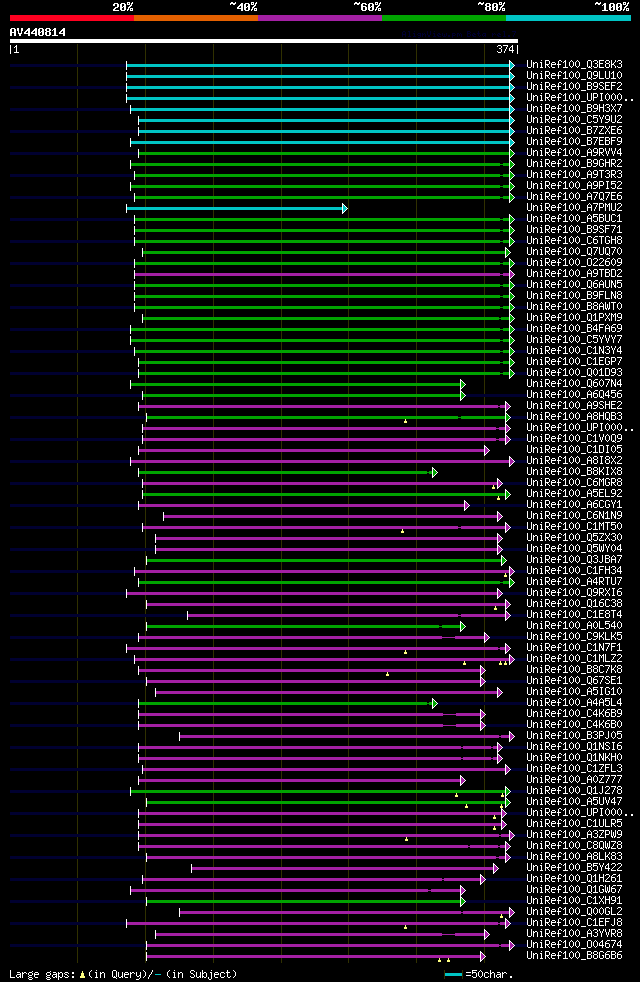Select the UniRef100_A0Z777 label
This screenshot has height=982, width=640.
click(x=574, y=780)
